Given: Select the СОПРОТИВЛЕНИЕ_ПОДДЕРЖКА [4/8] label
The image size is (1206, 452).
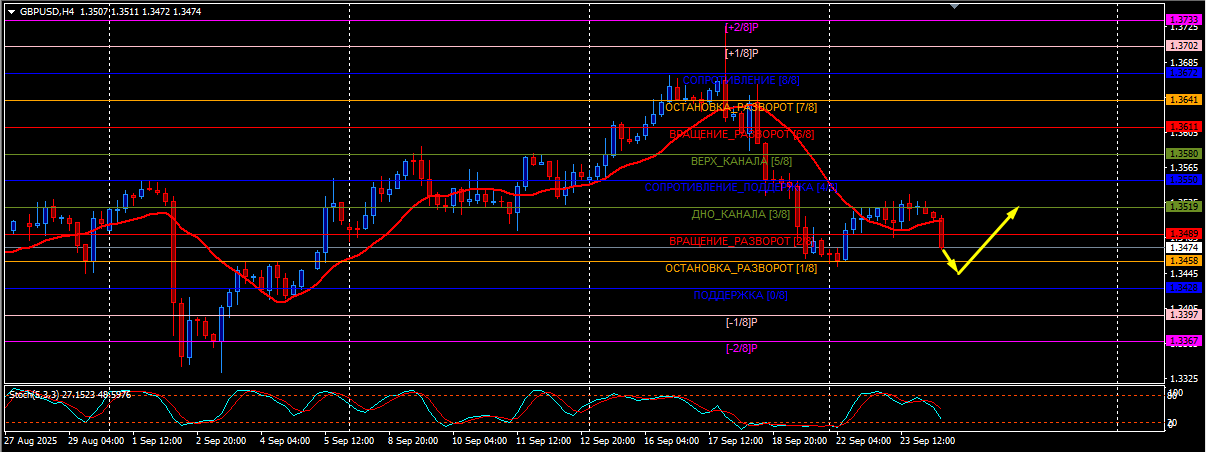Looking at the screenshot, I should [x=741, y=188].
